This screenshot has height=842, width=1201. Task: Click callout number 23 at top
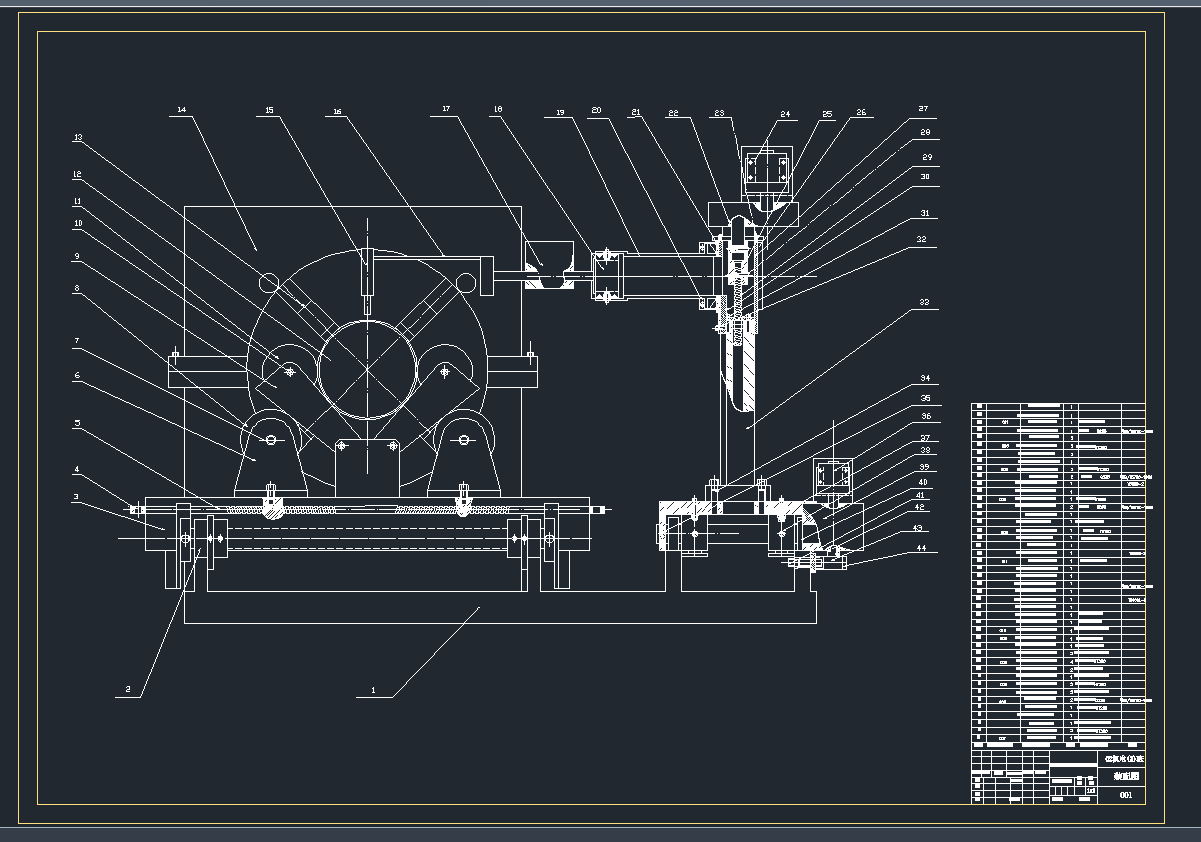[718, 114]
